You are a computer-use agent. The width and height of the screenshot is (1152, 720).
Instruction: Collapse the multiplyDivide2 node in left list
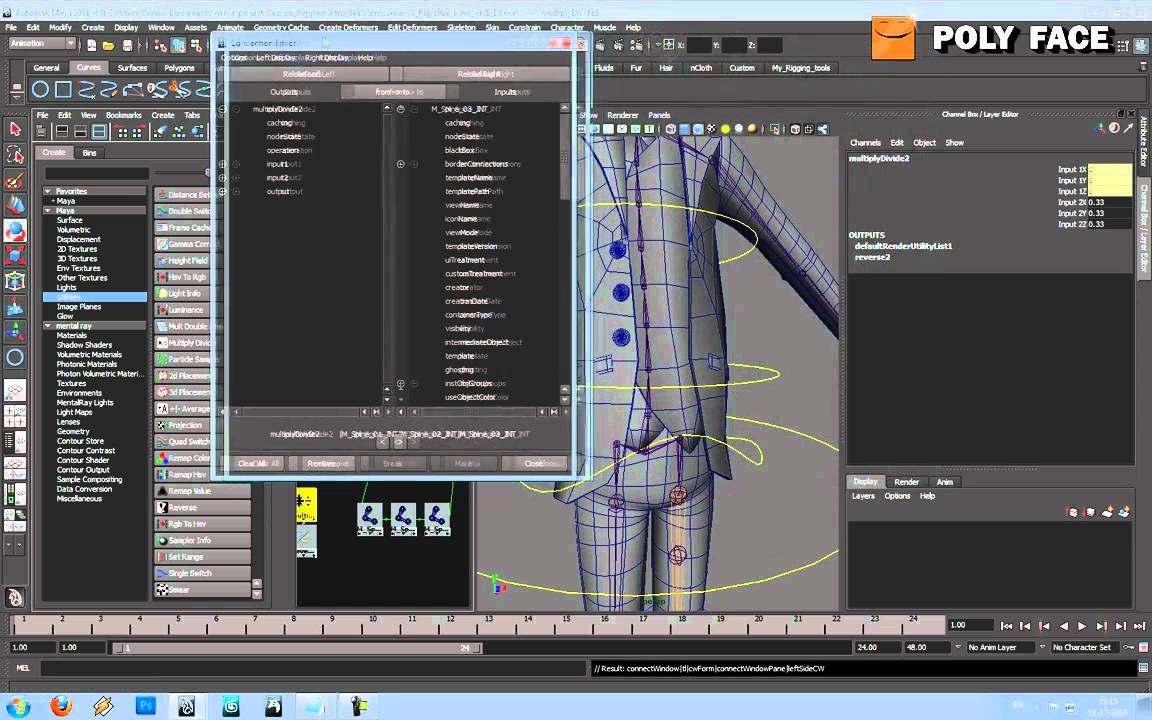pyautogui.click(x=223, y=109)
